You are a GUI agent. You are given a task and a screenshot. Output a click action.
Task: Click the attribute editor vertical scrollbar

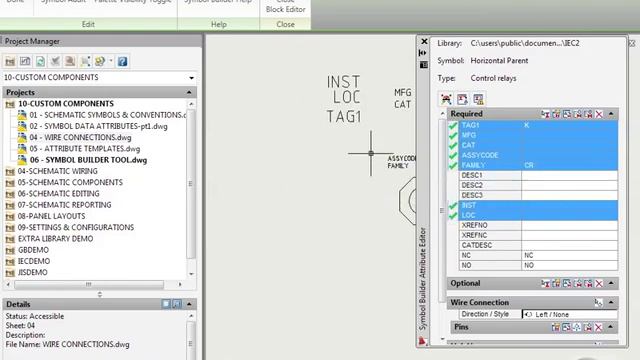[x=442, y=210]
